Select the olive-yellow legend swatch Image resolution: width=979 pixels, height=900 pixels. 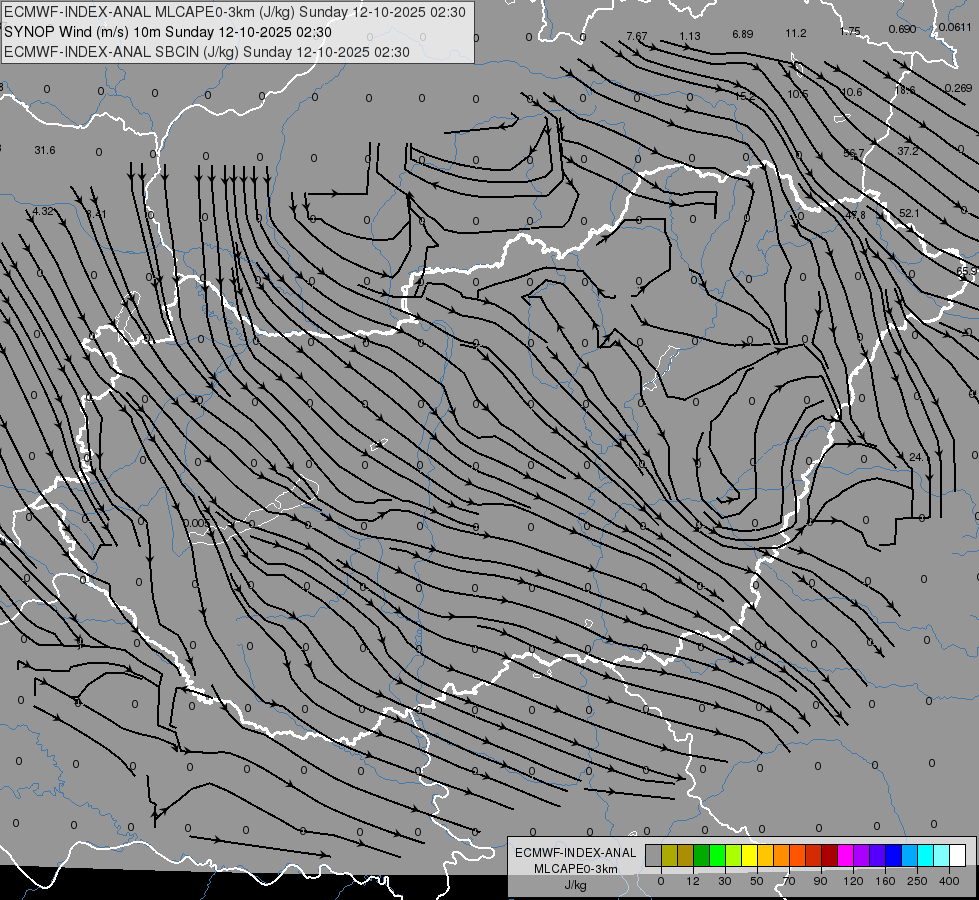click(669, 855)
